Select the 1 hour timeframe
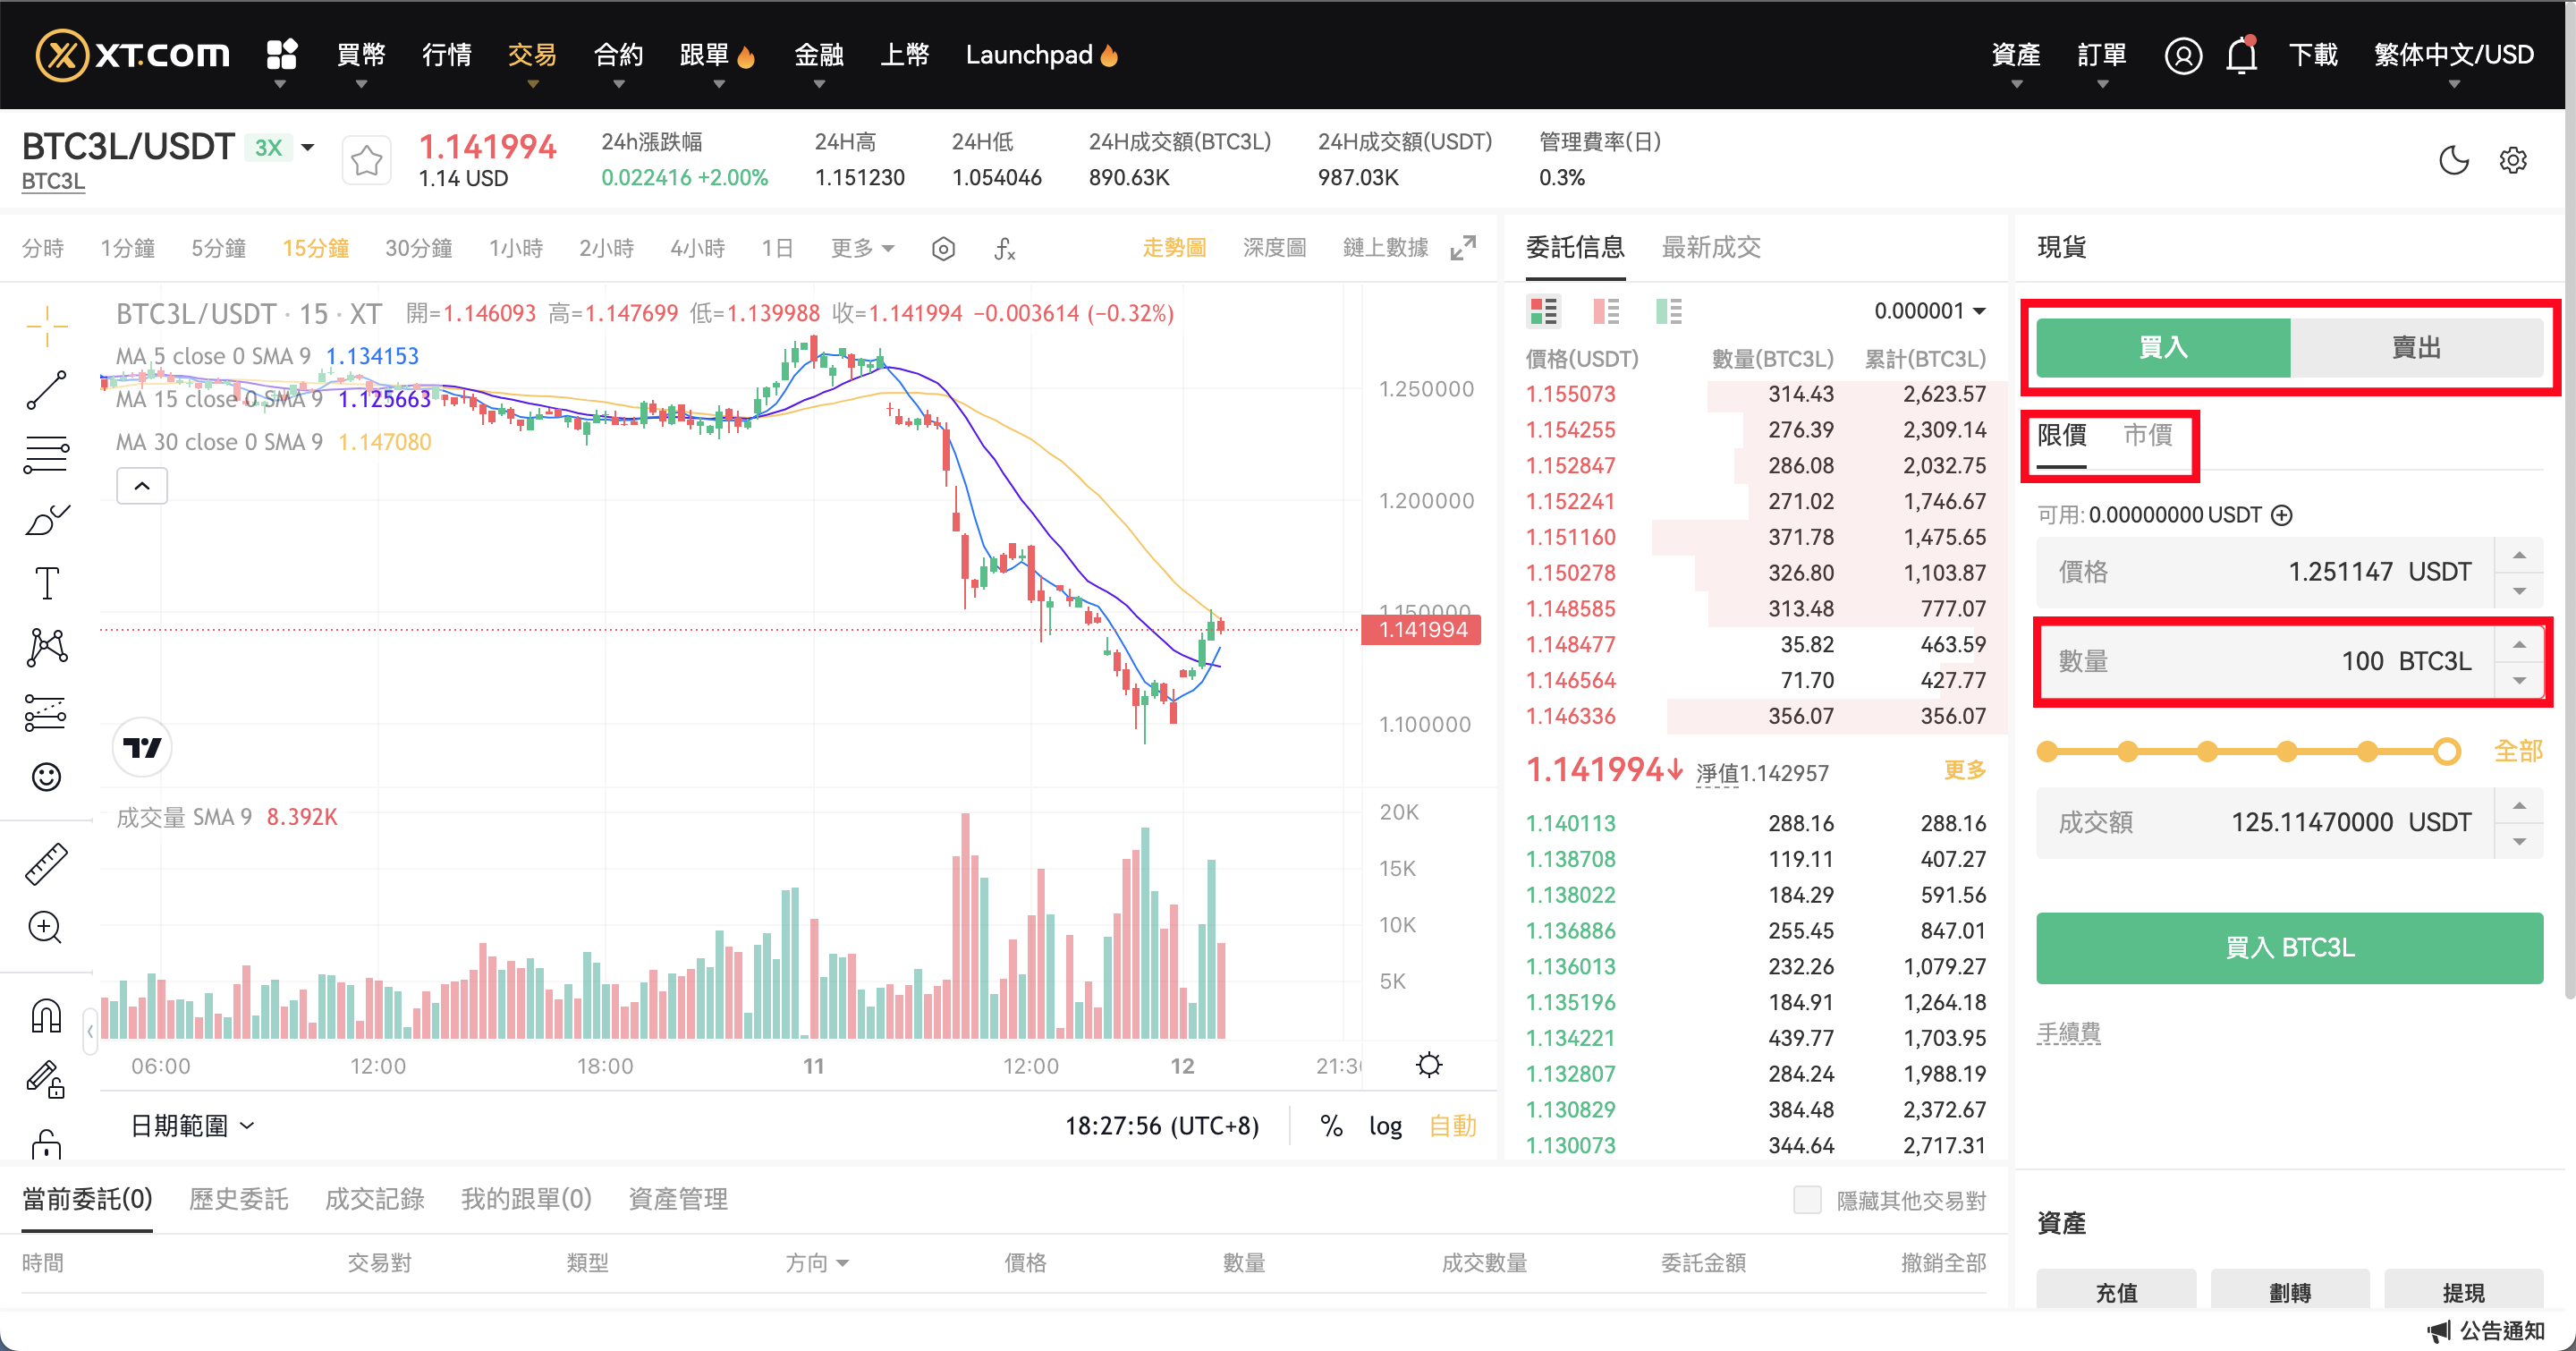Screen dimensions: 2576x1351 [x=515, y=248]
